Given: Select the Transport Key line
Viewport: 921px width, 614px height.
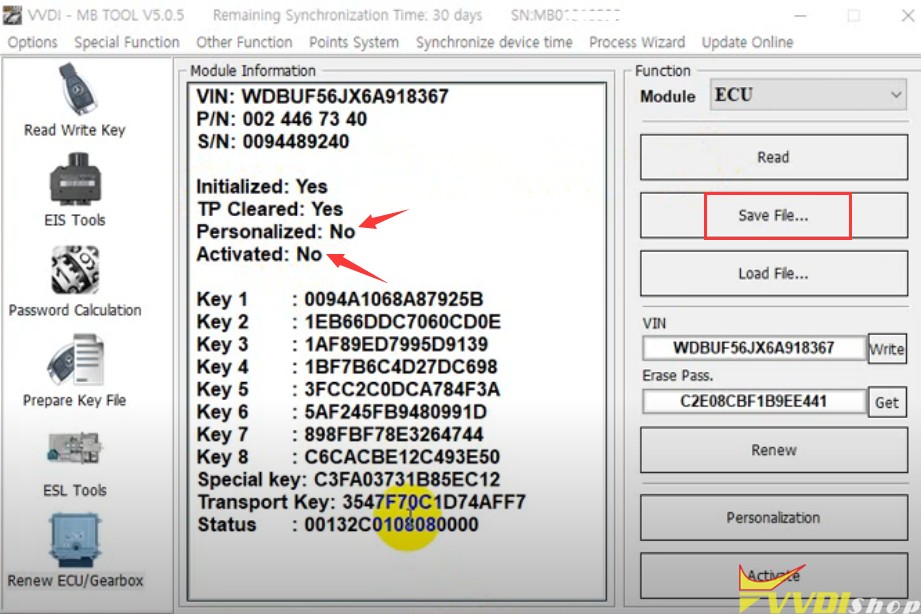Looking at the screenshot, I should 361,502.
